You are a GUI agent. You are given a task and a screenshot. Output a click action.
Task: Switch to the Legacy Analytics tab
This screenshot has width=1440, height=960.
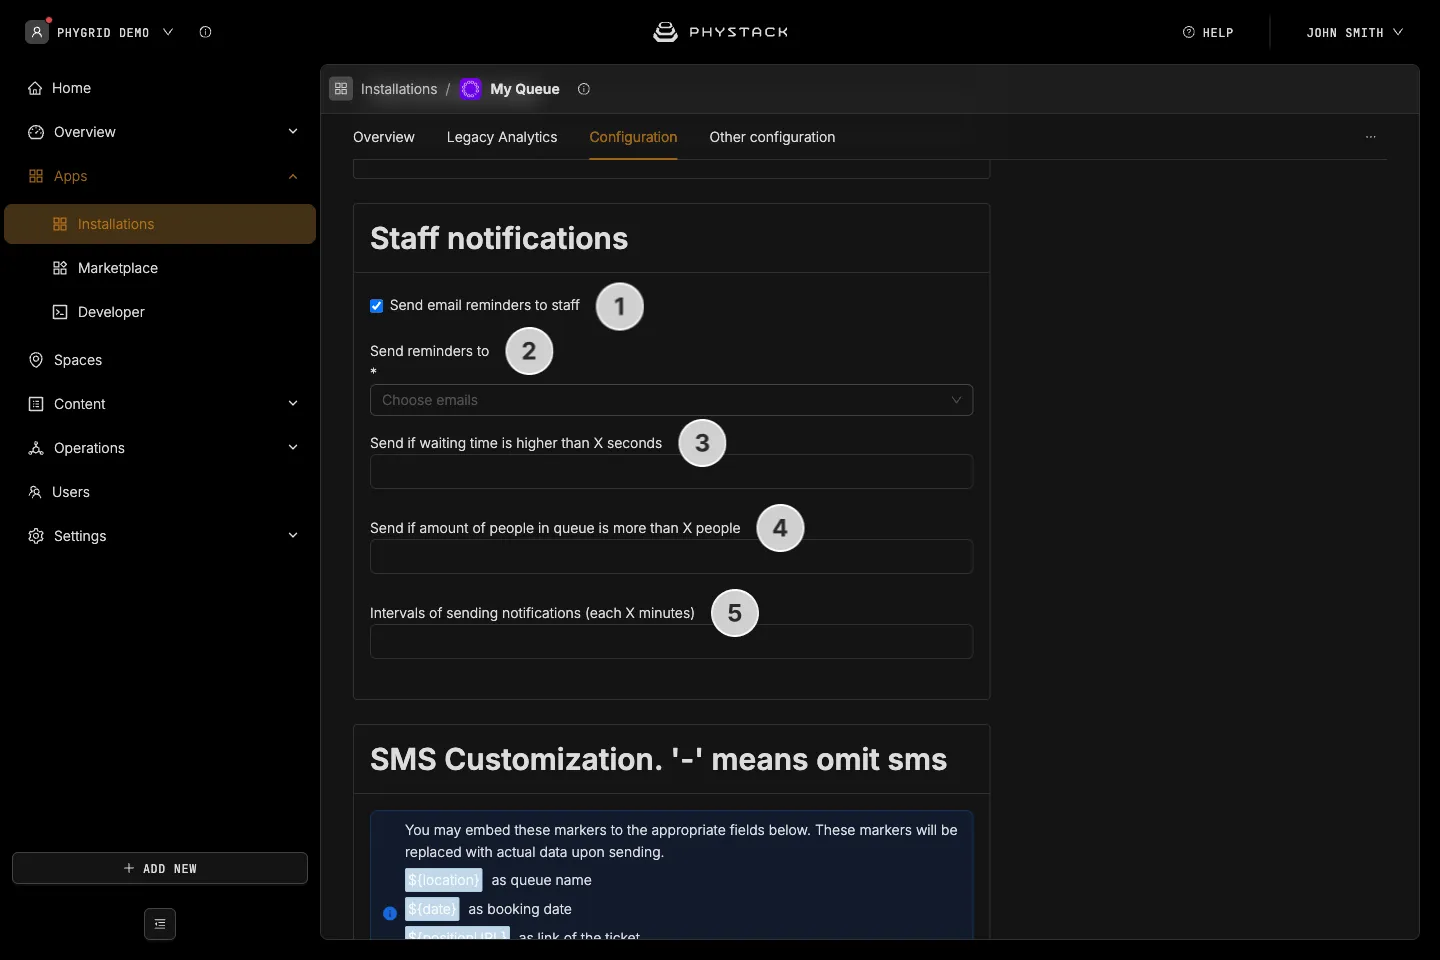(502, 137)
